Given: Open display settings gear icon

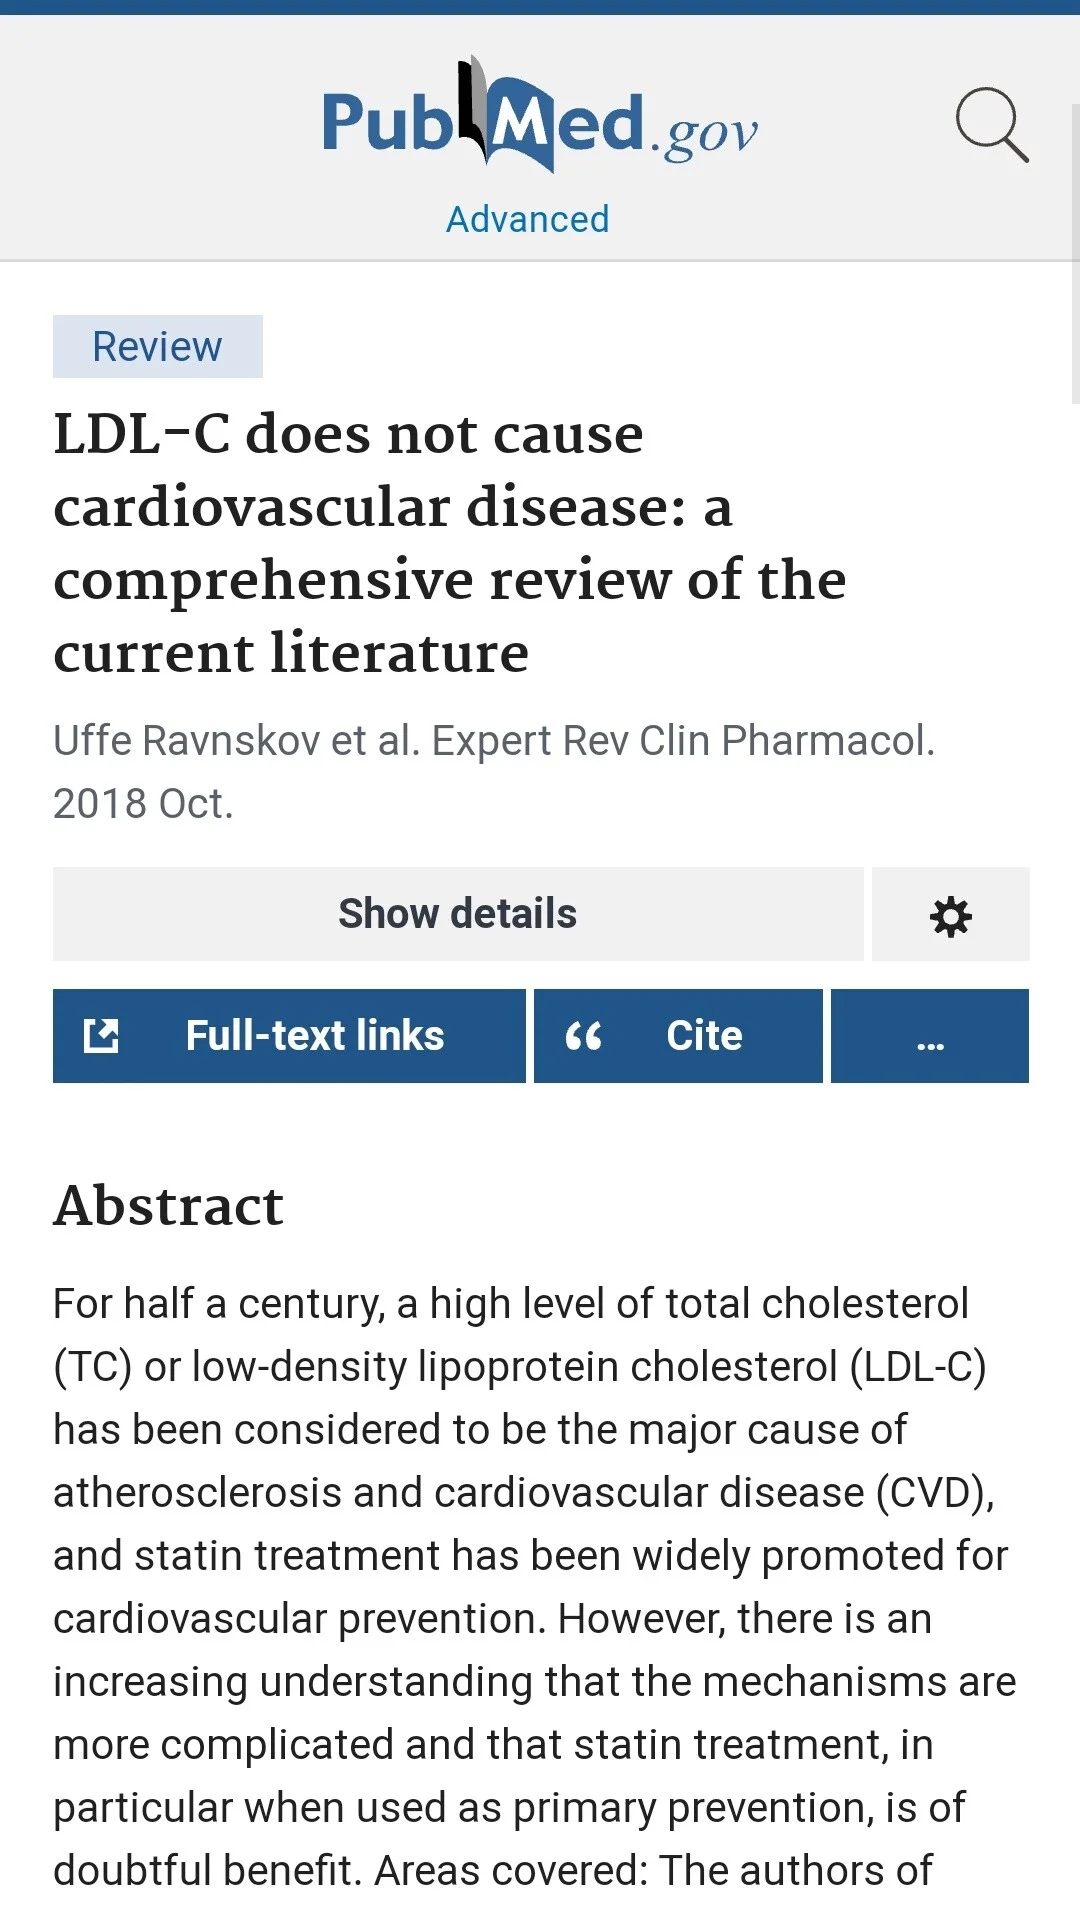Looking at the screenshot, I should click(951, 914).
